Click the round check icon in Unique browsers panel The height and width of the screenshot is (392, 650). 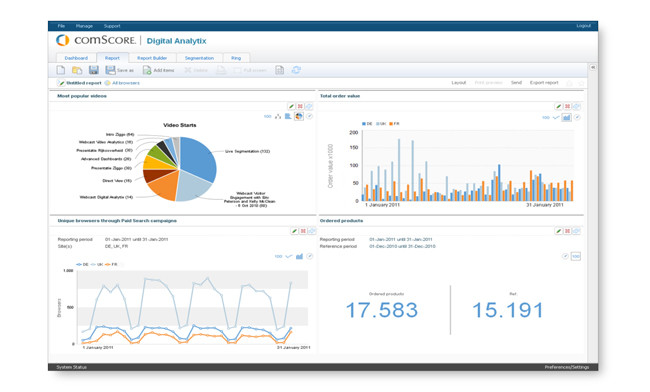click(x=309, y=256)
